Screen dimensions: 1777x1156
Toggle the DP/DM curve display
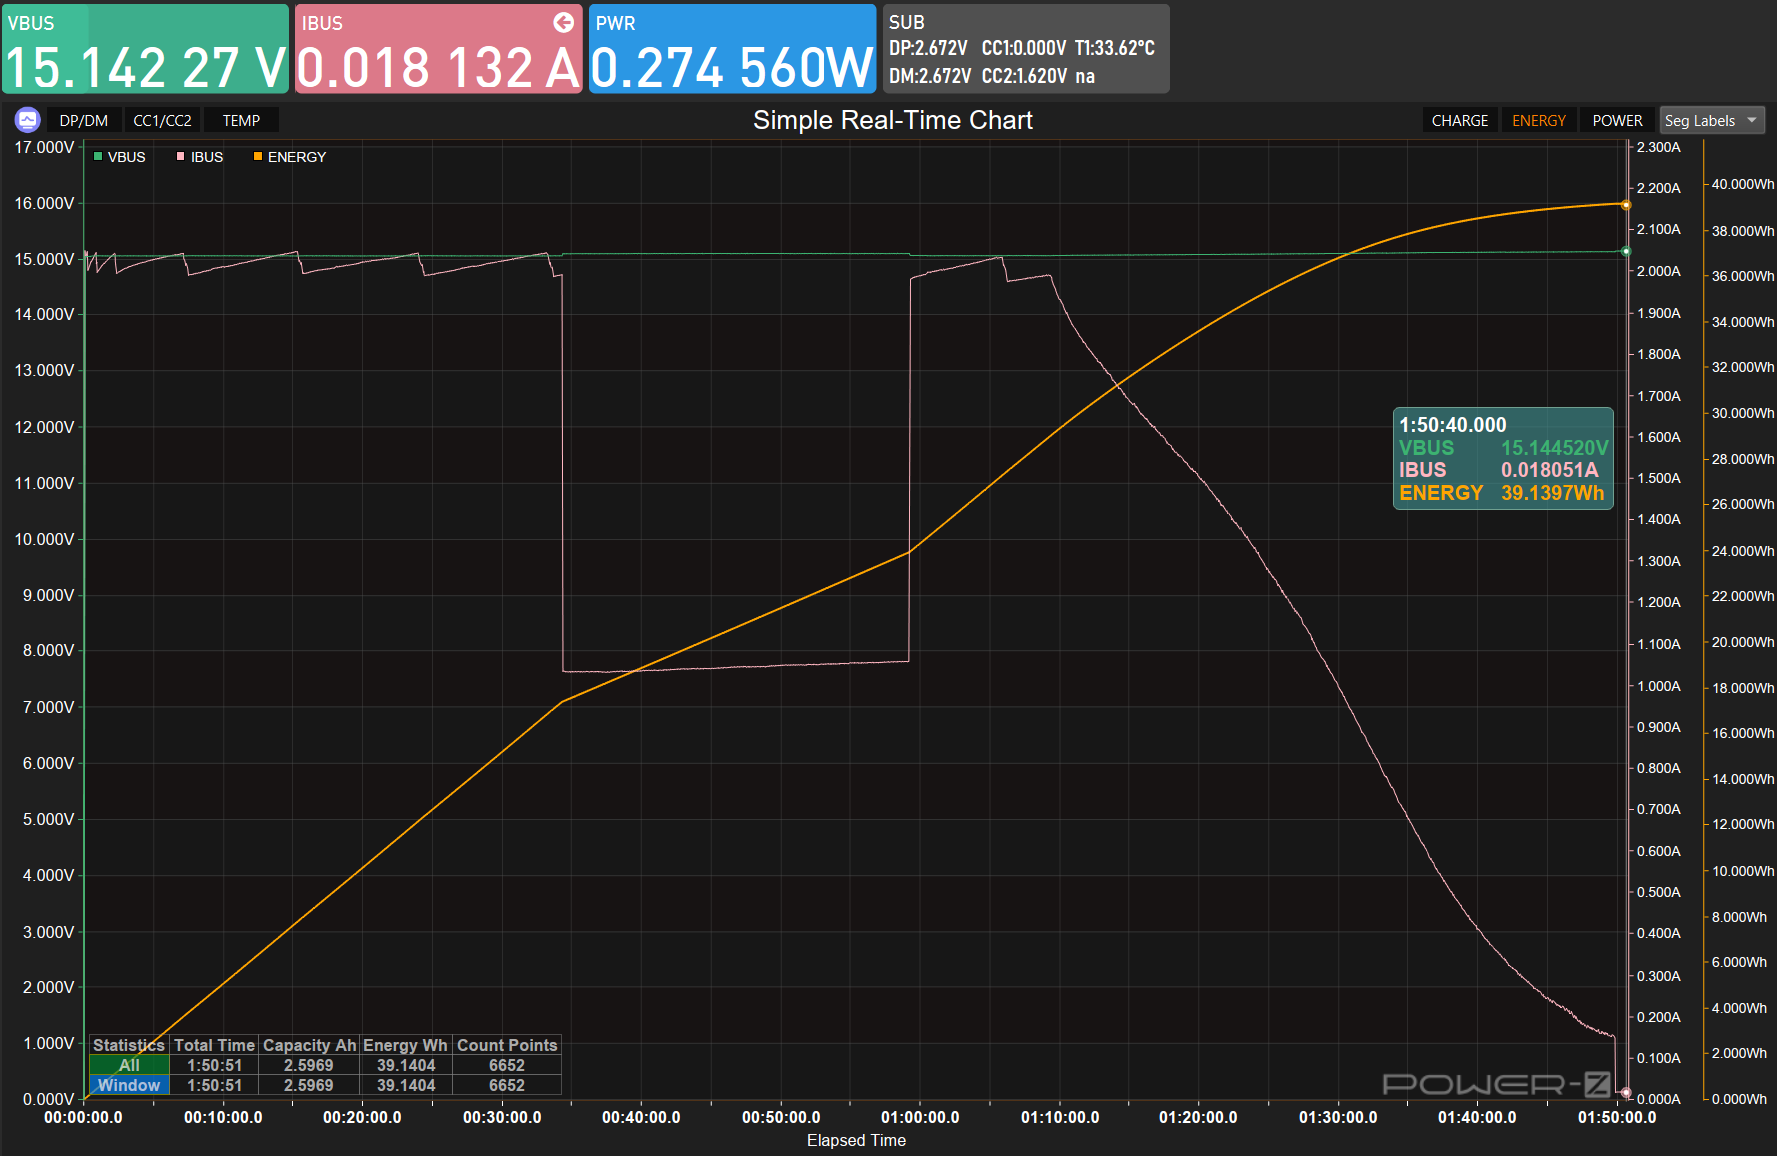click(83, 120)
